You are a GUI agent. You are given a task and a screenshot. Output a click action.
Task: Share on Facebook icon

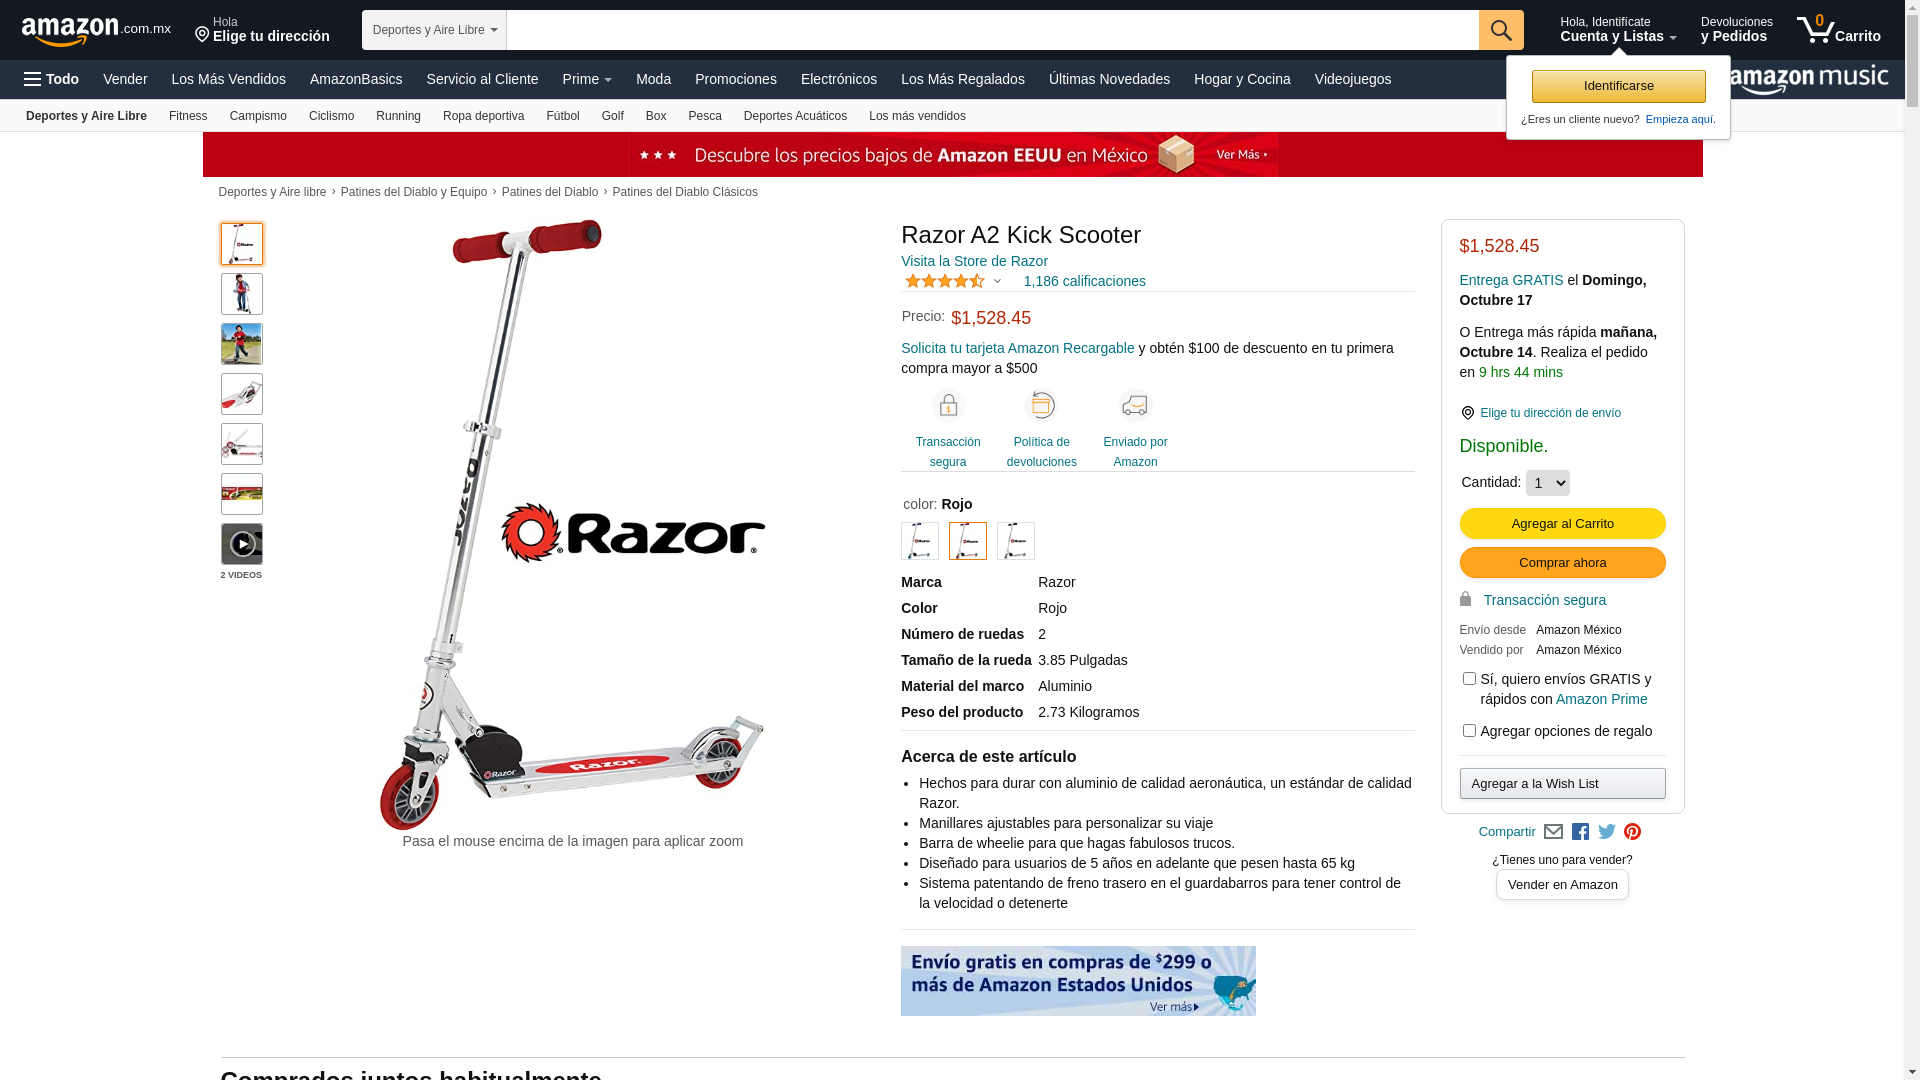click(1580, 832)
